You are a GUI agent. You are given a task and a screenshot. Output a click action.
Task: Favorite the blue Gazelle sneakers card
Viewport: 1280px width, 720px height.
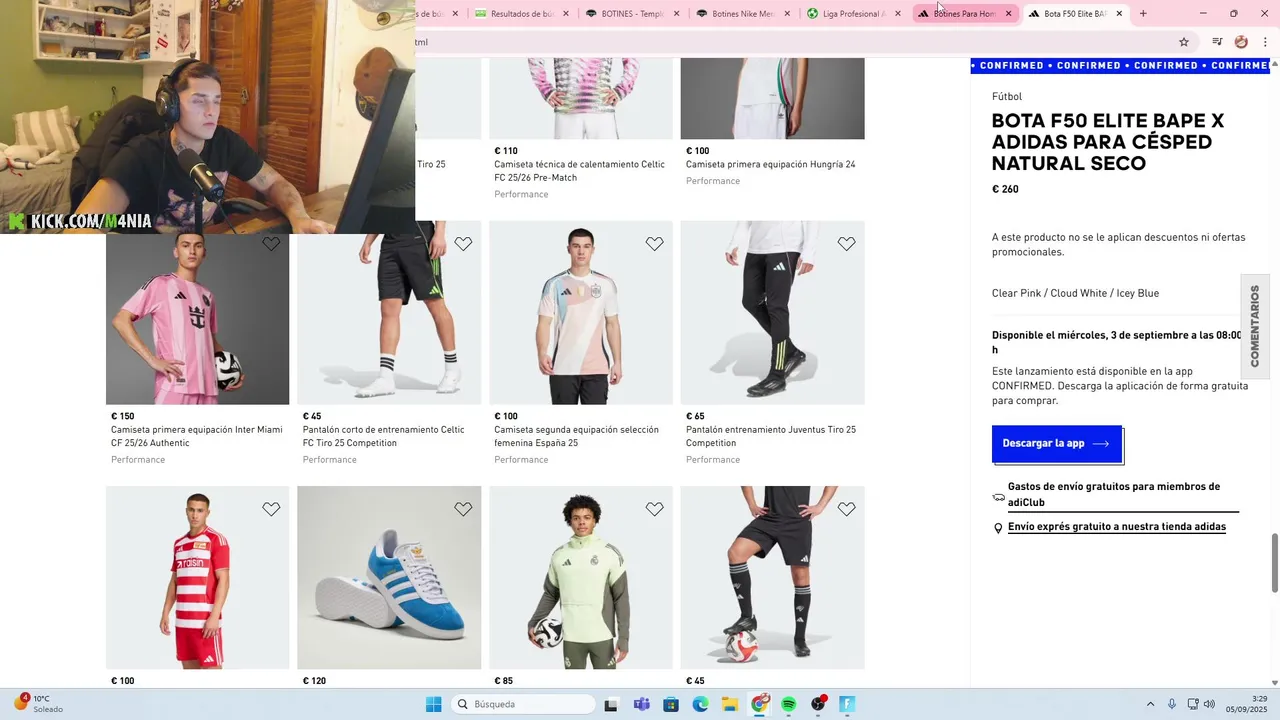pos(463,509)
